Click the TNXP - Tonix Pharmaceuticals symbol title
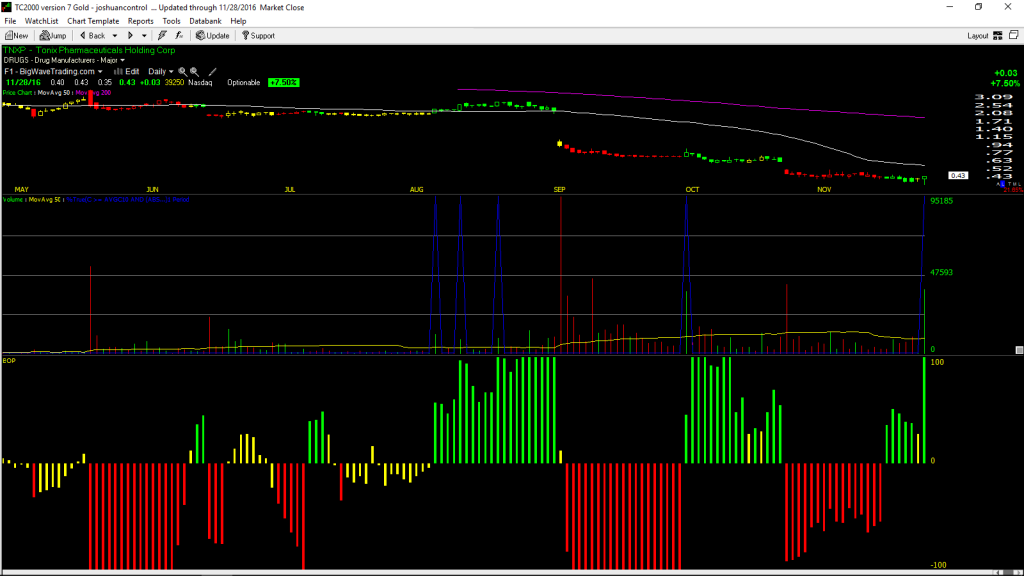Viewport: 1024px width, 576px height. tap(89, 50)
